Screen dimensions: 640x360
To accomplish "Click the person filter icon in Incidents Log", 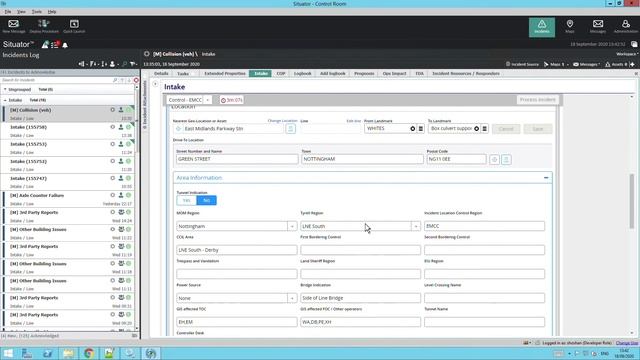I will click(x=113, y=64).
